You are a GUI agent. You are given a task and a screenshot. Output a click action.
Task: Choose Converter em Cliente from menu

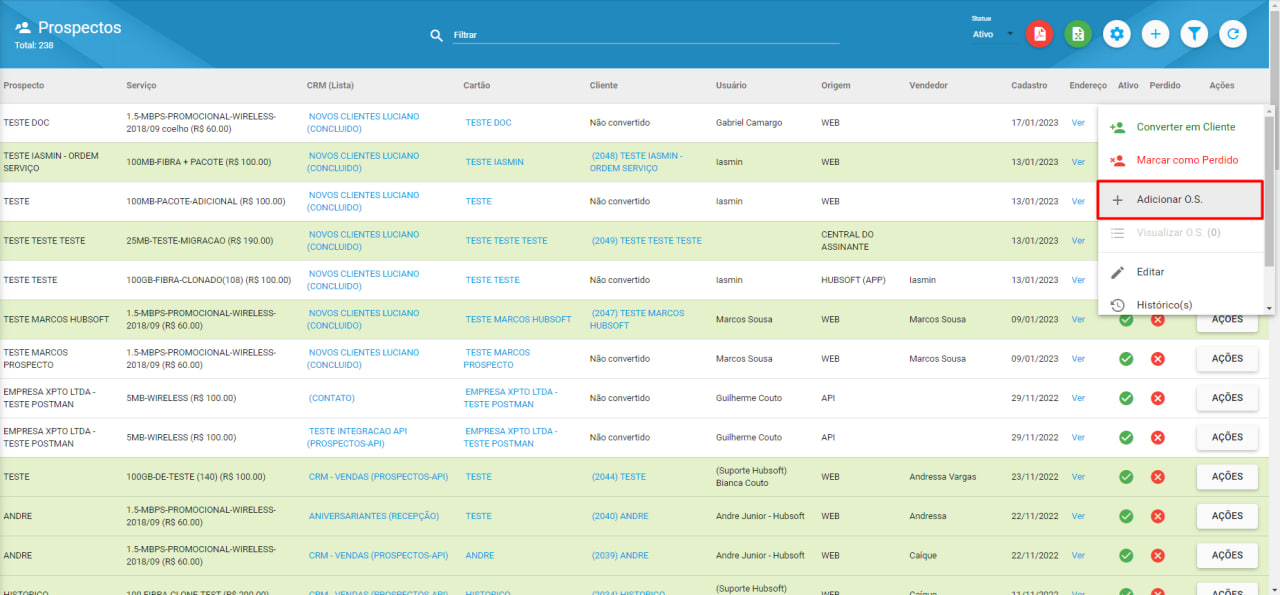click(x=1181, y=127)
